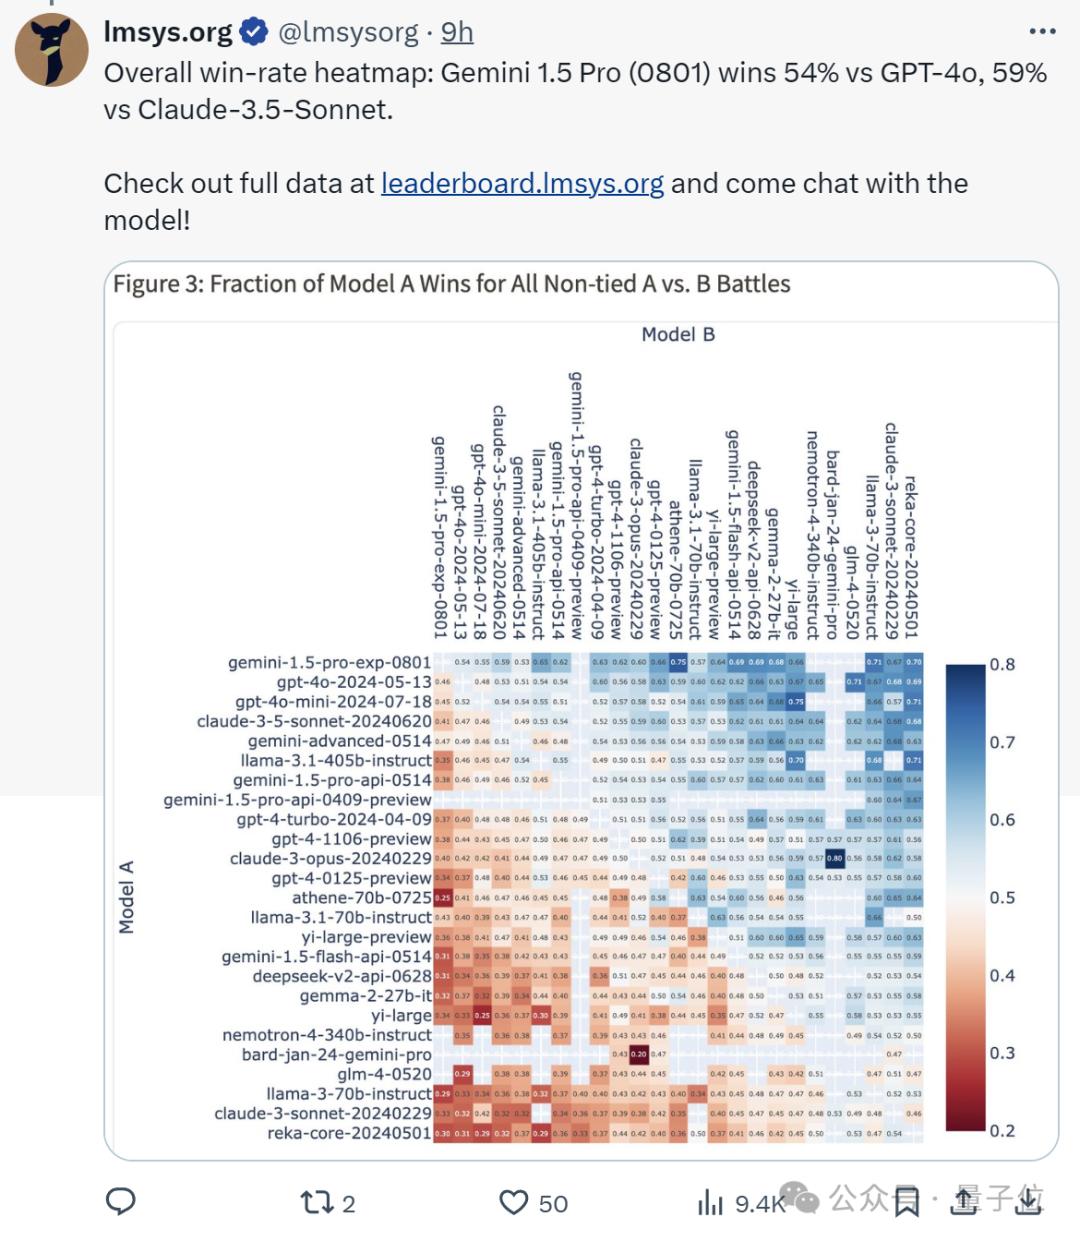Open the lmsys.org profile avatar
This screenshot has height=1241, width=1080.
tap(52, 50)
